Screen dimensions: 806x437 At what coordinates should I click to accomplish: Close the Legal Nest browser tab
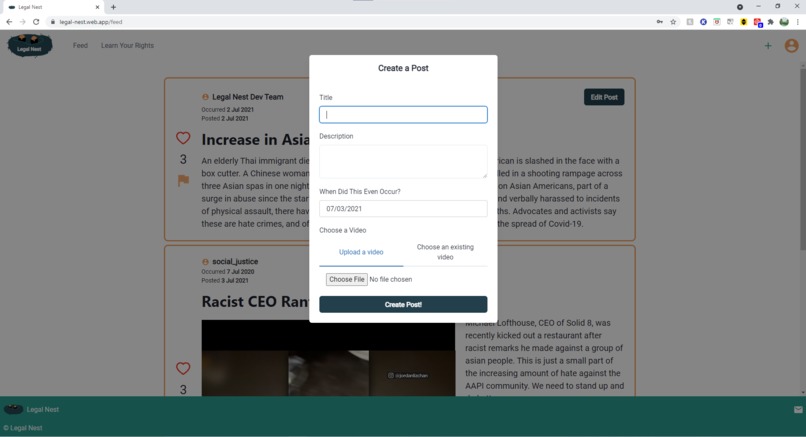97,7
